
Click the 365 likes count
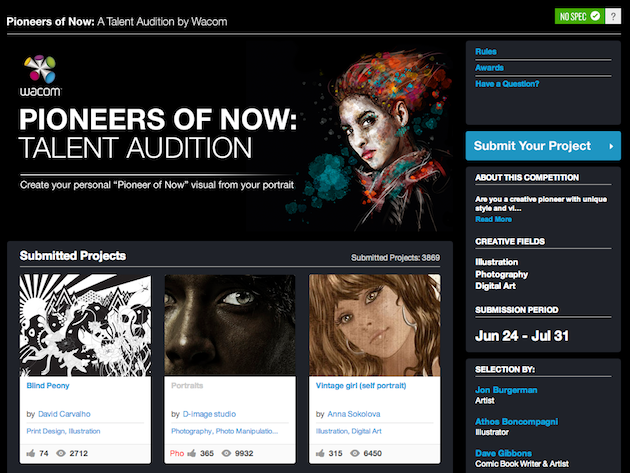tap(207, 453)
